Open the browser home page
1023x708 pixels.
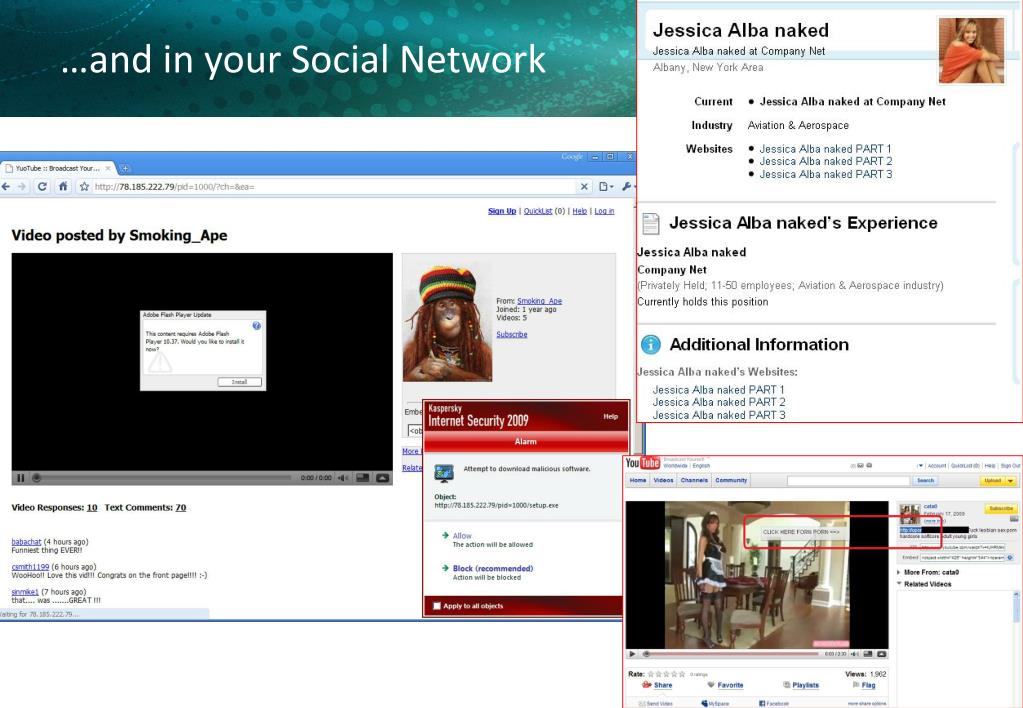(63, 187)
